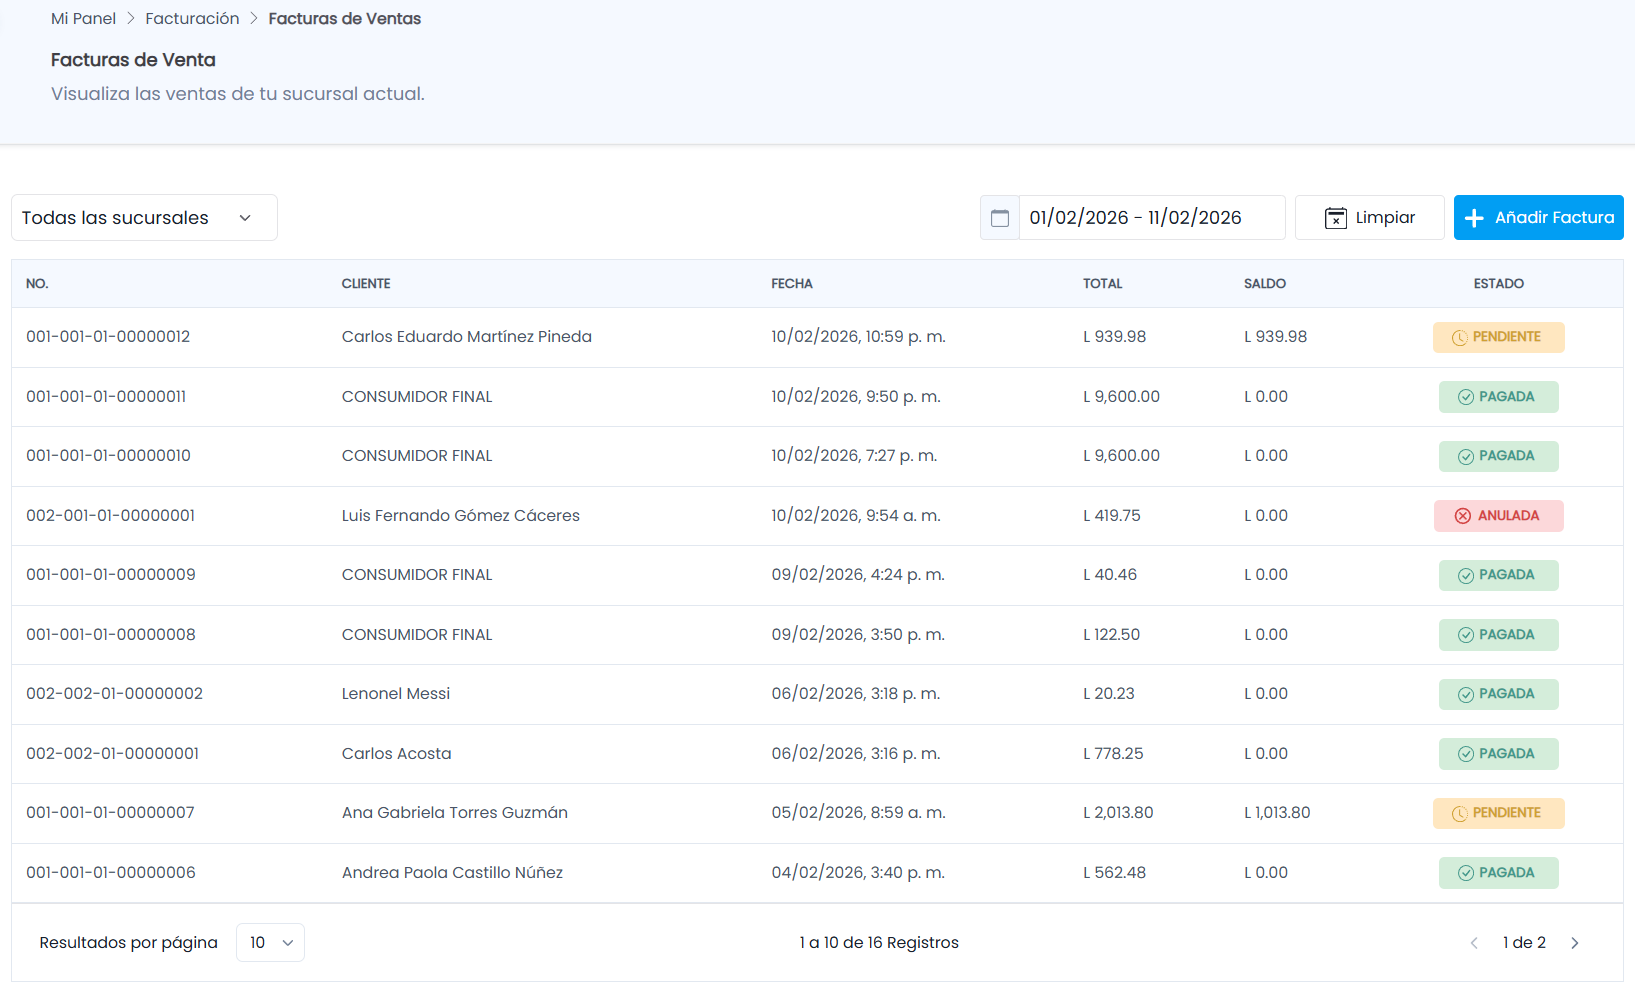Sort by TOTAL column header
The width and height of the screenshot is (1635, 991).
[1102, 284]
